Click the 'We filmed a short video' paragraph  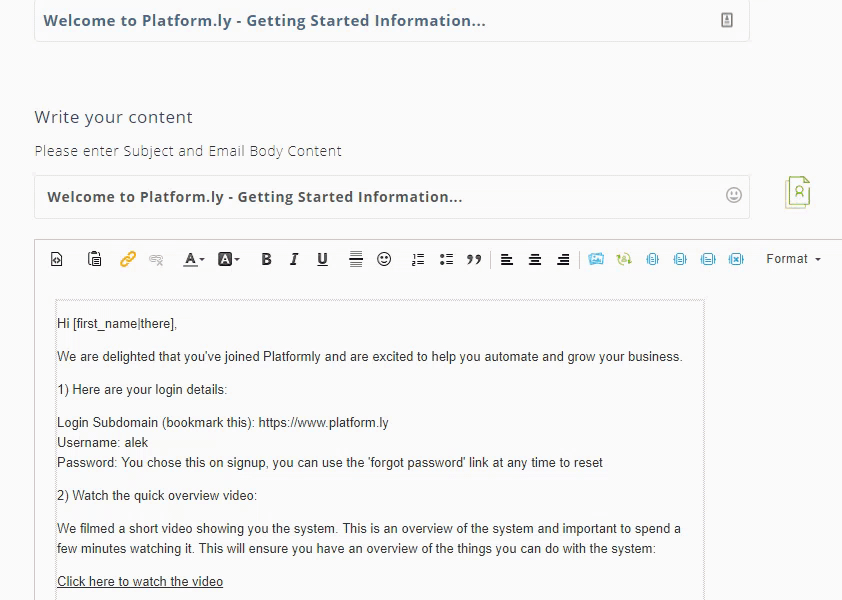click(369, 538)
